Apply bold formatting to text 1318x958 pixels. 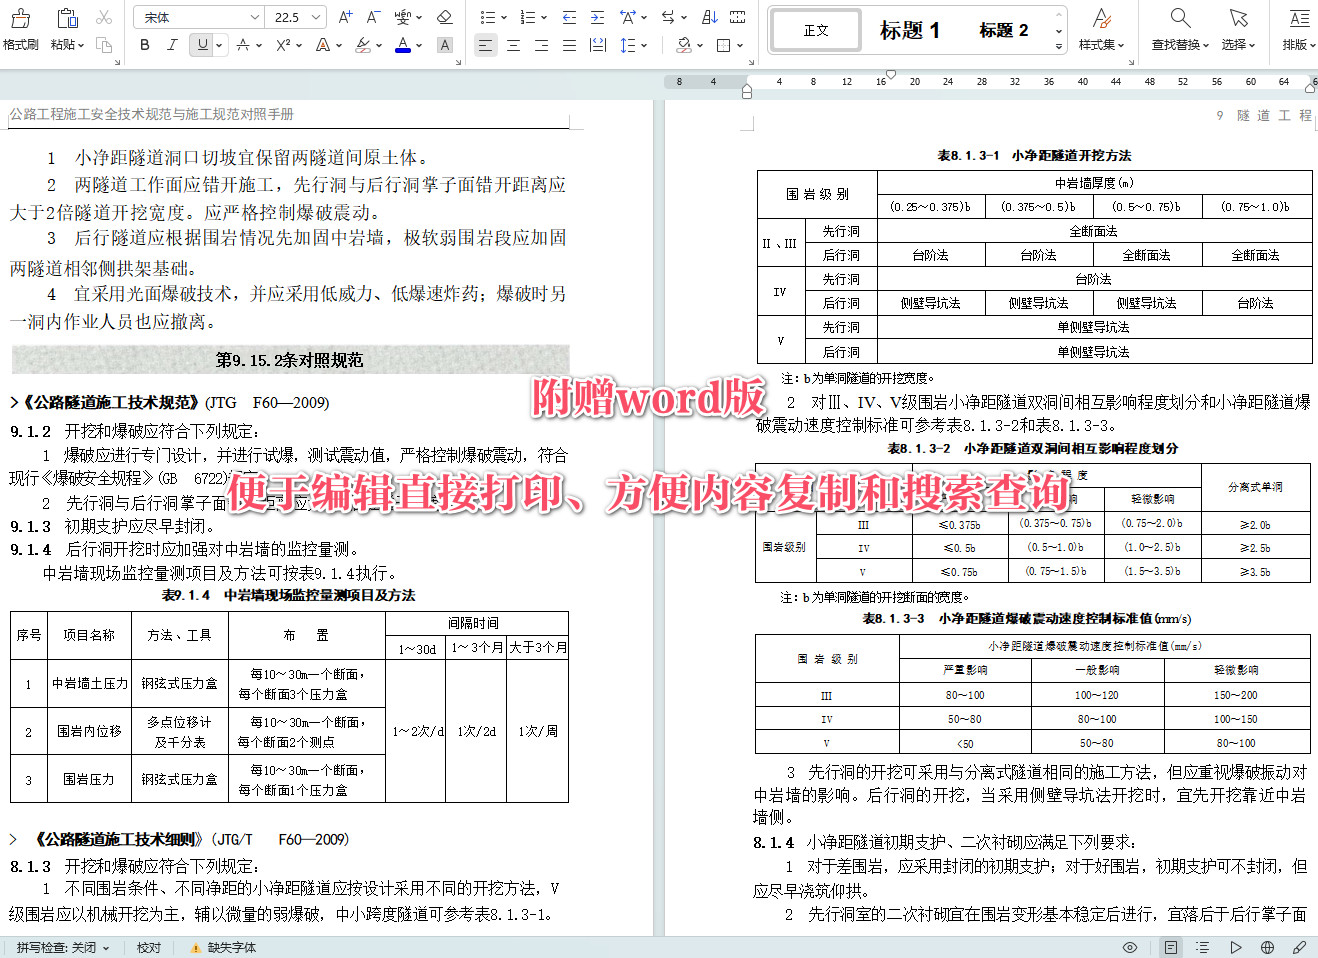pos(145,46)
